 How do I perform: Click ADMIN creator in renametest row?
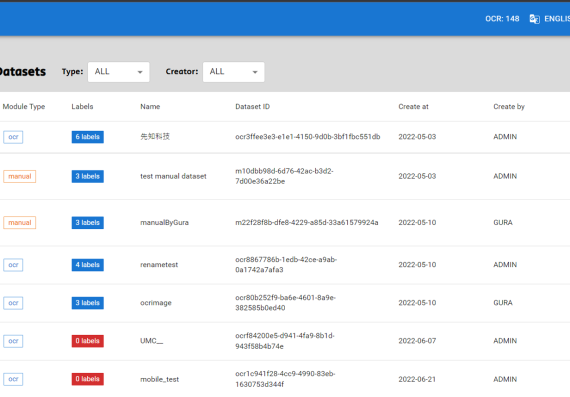tap(505, 265)
